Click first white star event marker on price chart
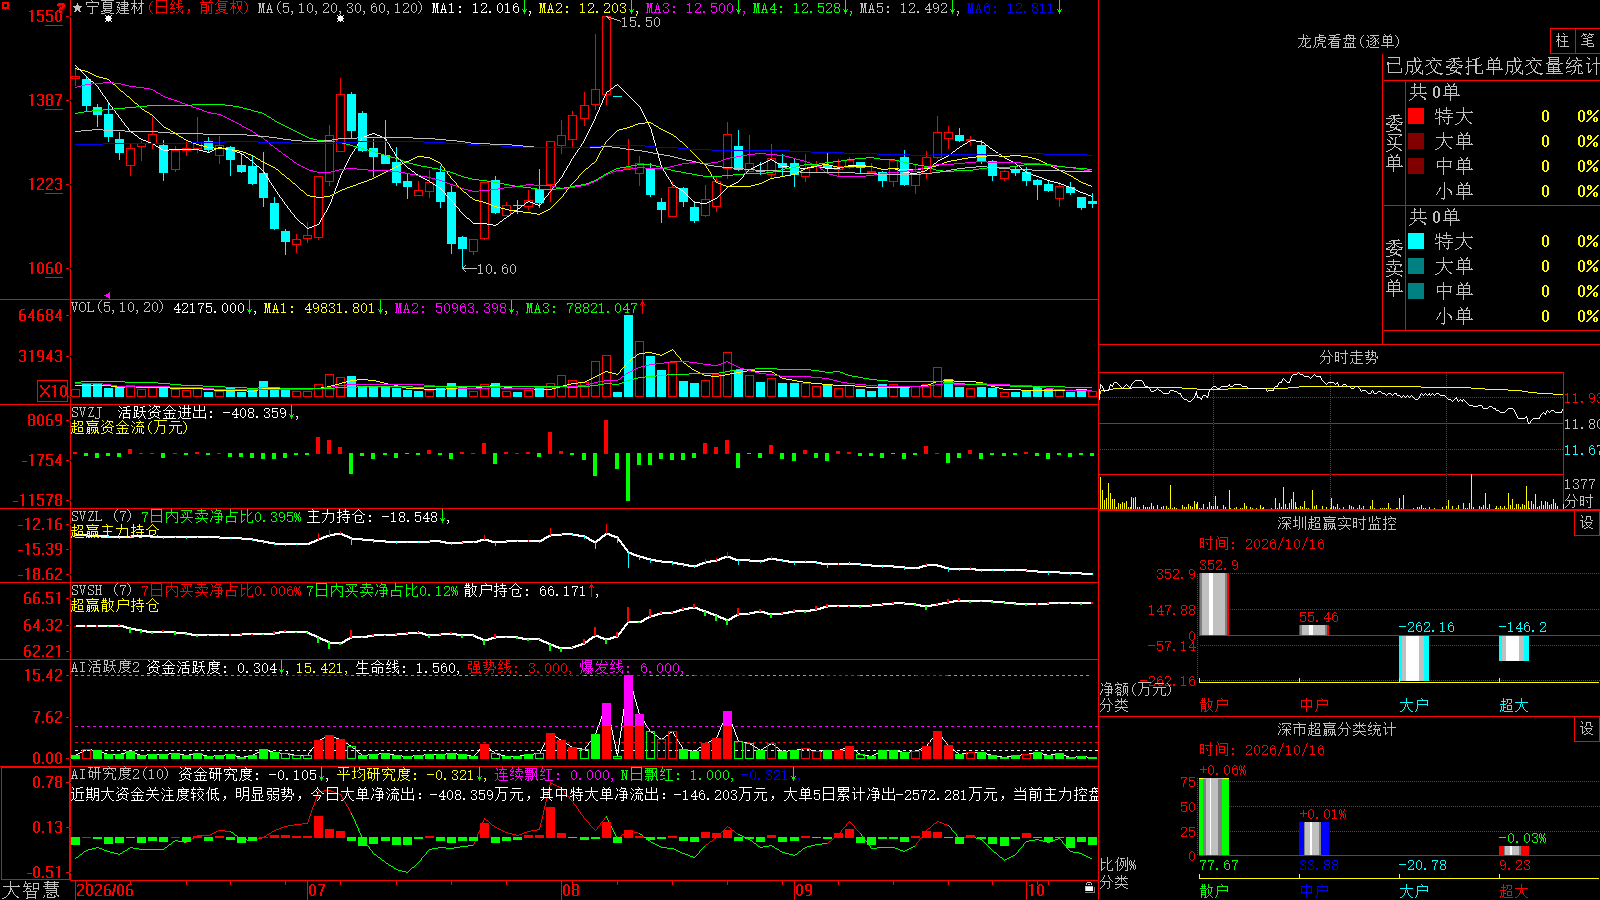The width and height of the screenshot is (1600, 900). coord(108,19)
